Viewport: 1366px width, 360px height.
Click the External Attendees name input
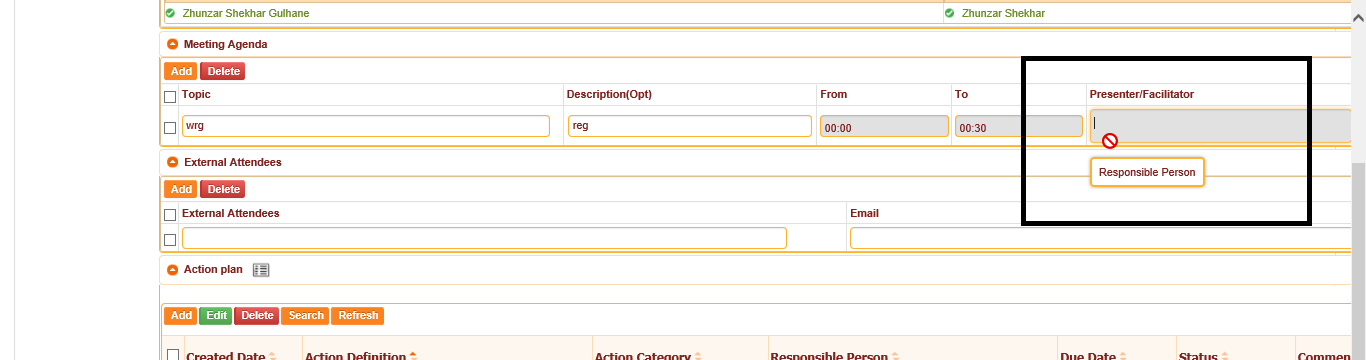pos(484,238)
